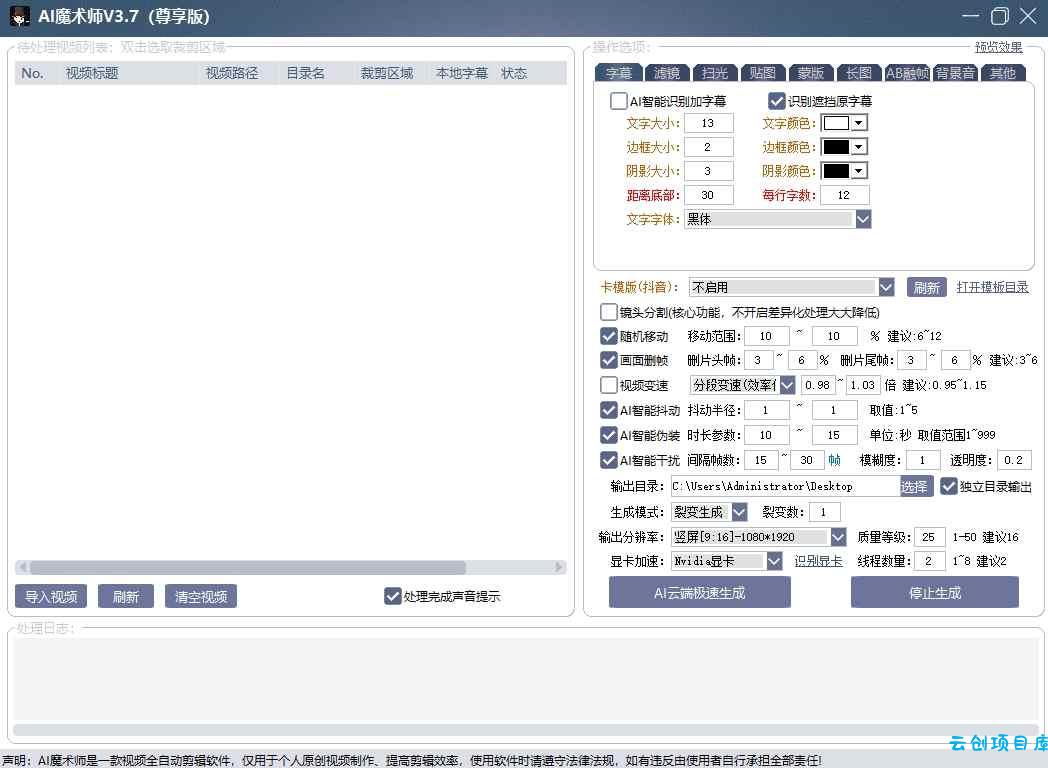Pick the 文字颜色 white color swatch

pyautogui.click(x=836, y=123)
